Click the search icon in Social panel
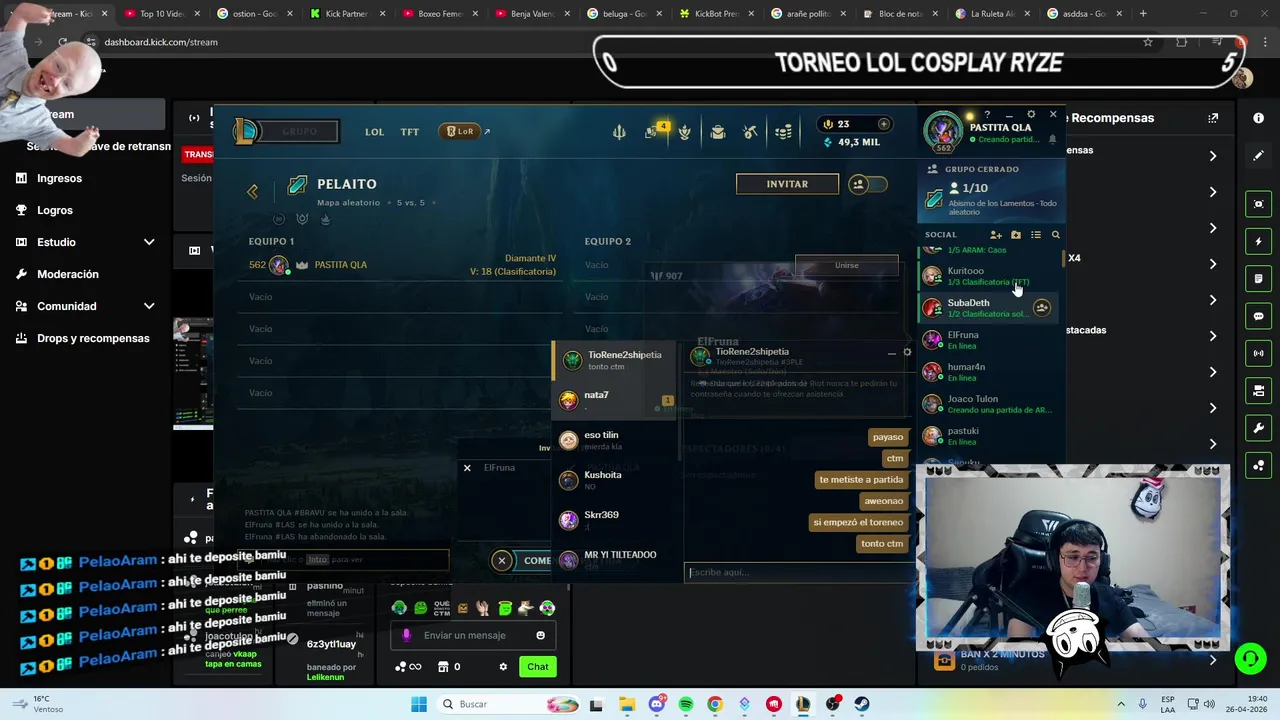Screen dimensions: 1280x720 point(1055,235)
